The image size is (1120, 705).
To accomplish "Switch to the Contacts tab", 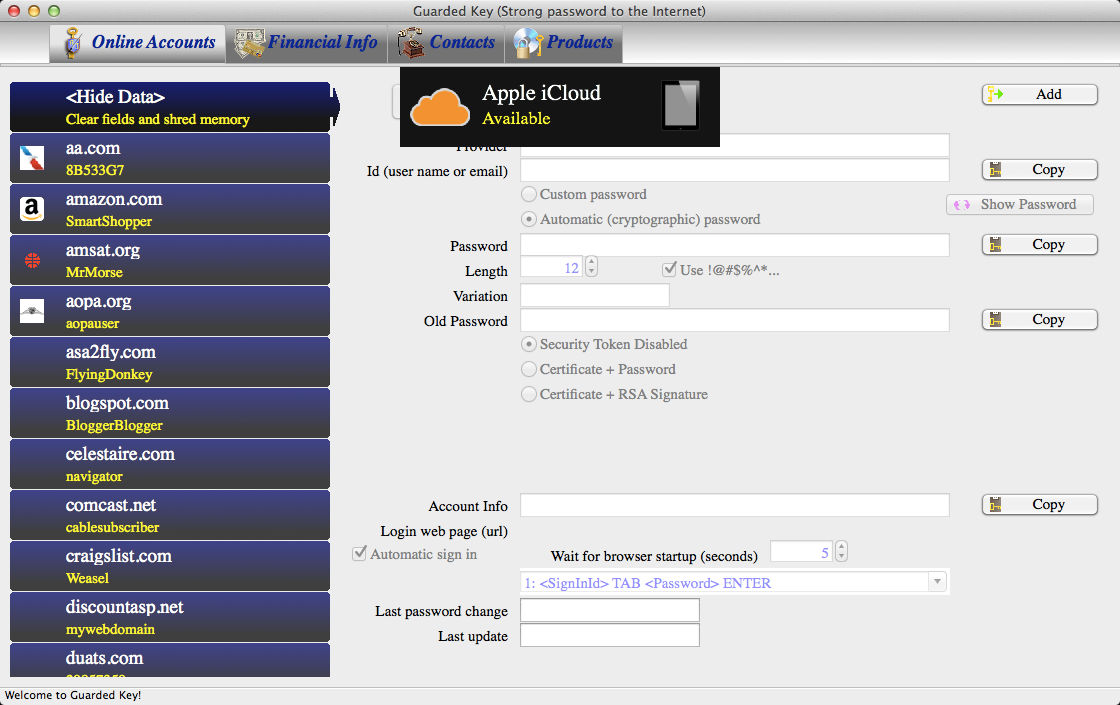I will [x=446, y=43].
